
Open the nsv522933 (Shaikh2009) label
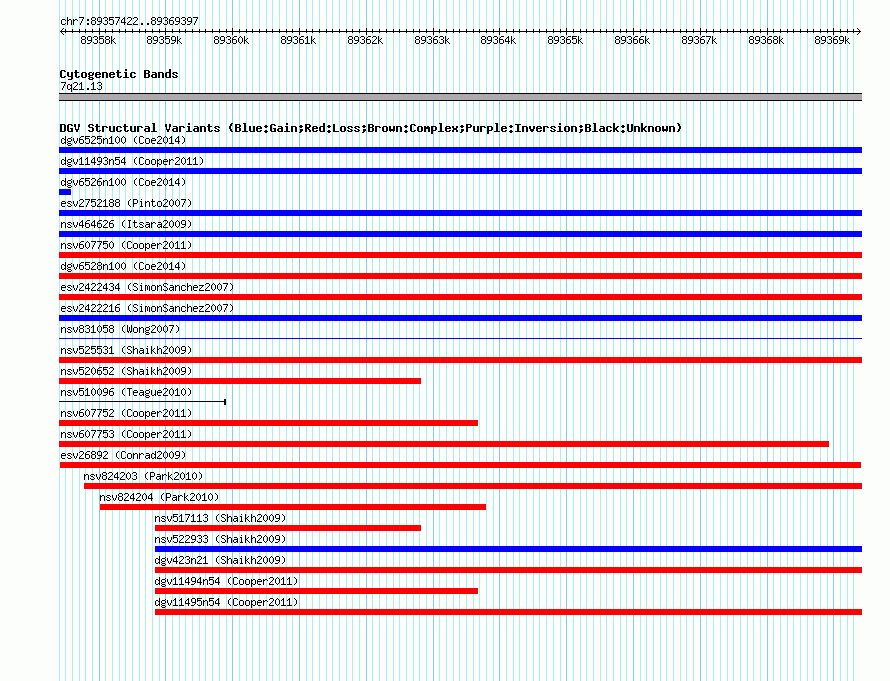[220, 539]
